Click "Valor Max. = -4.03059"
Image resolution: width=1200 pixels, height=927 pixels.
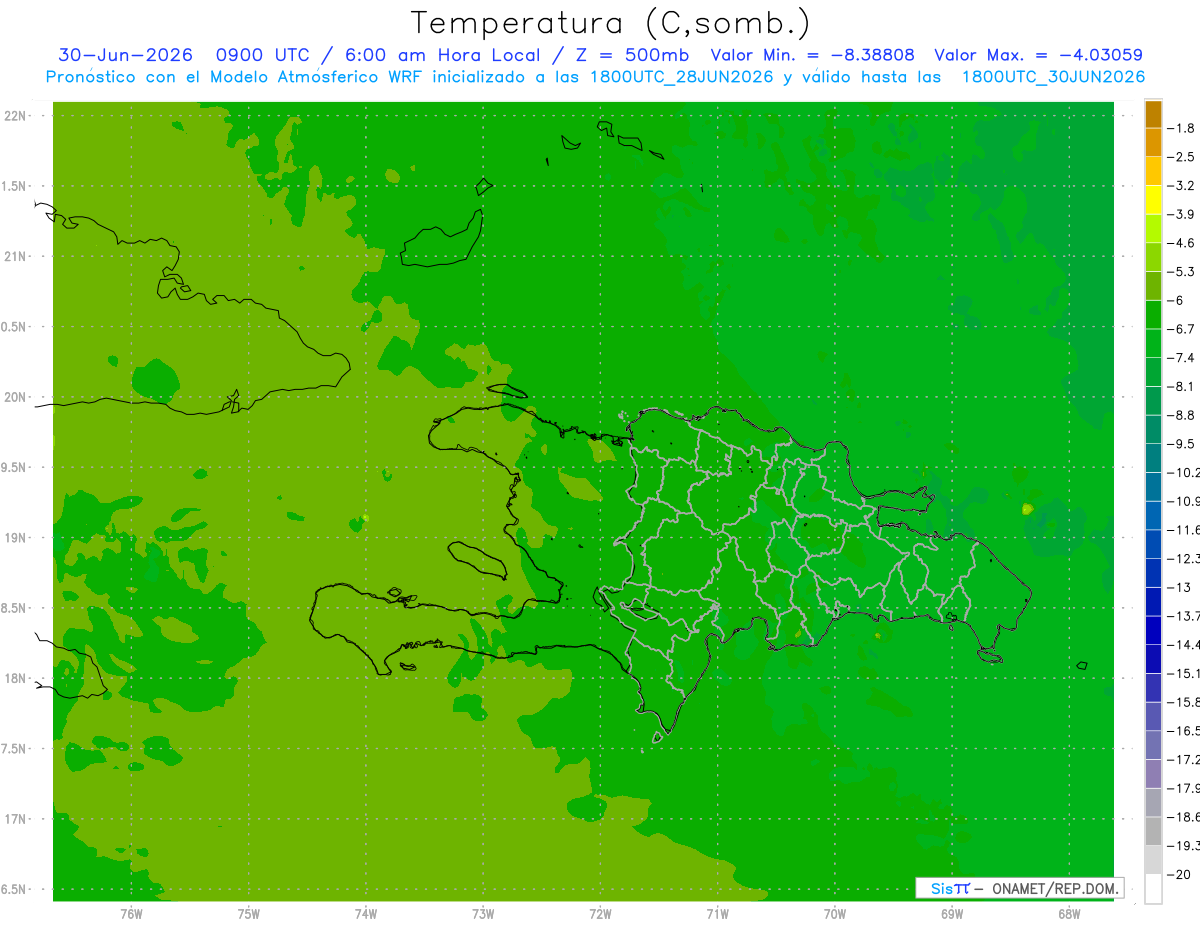(x=1038, y=55)
